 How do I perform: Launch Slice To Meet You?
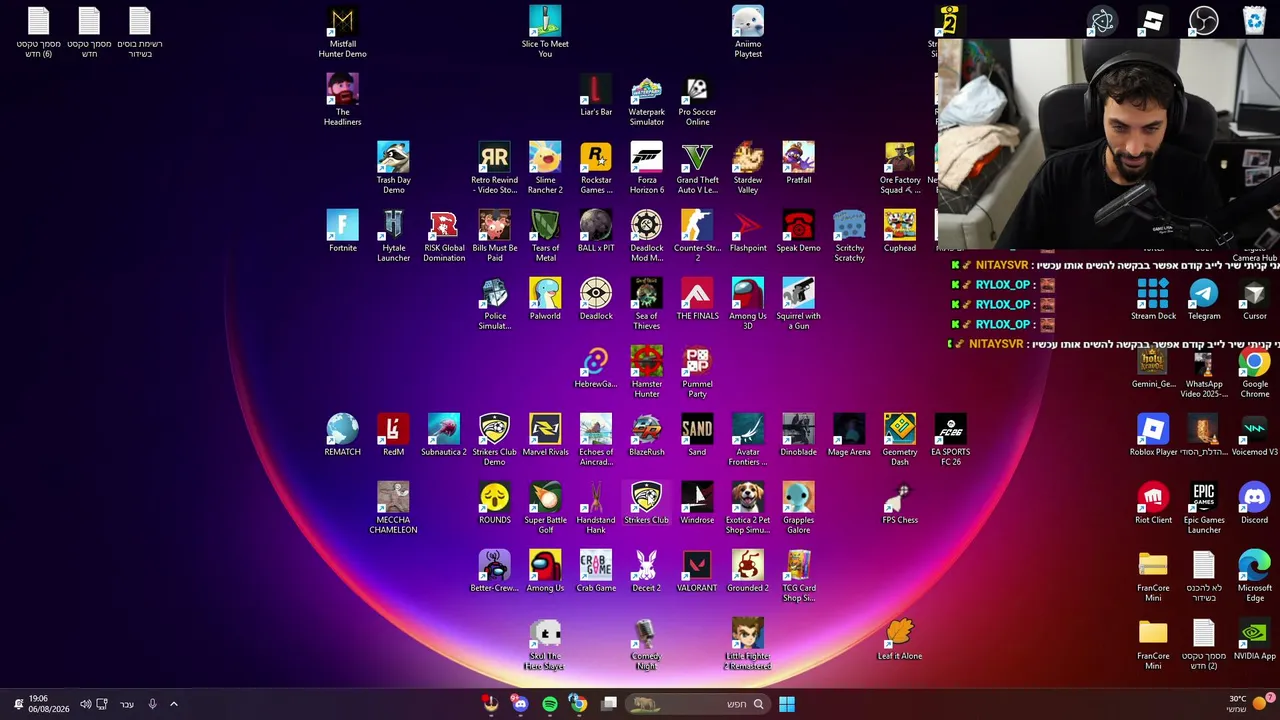[x=545, y=32]
